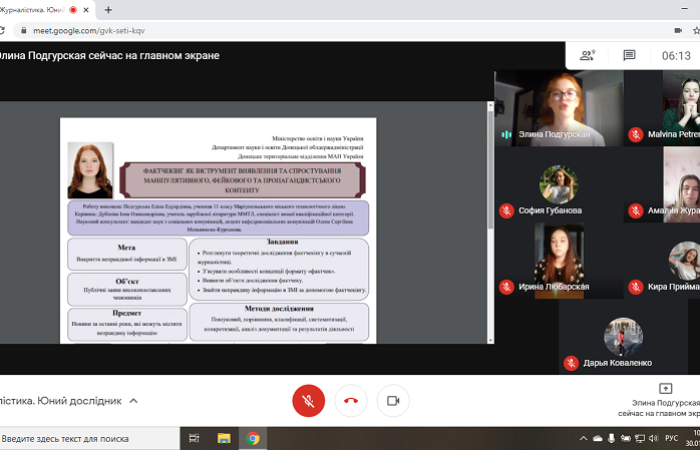The height and width of the screenshot is (450, 700).
Task: Open Chrome from the taskbar
Action: click(x=253, y=438)
